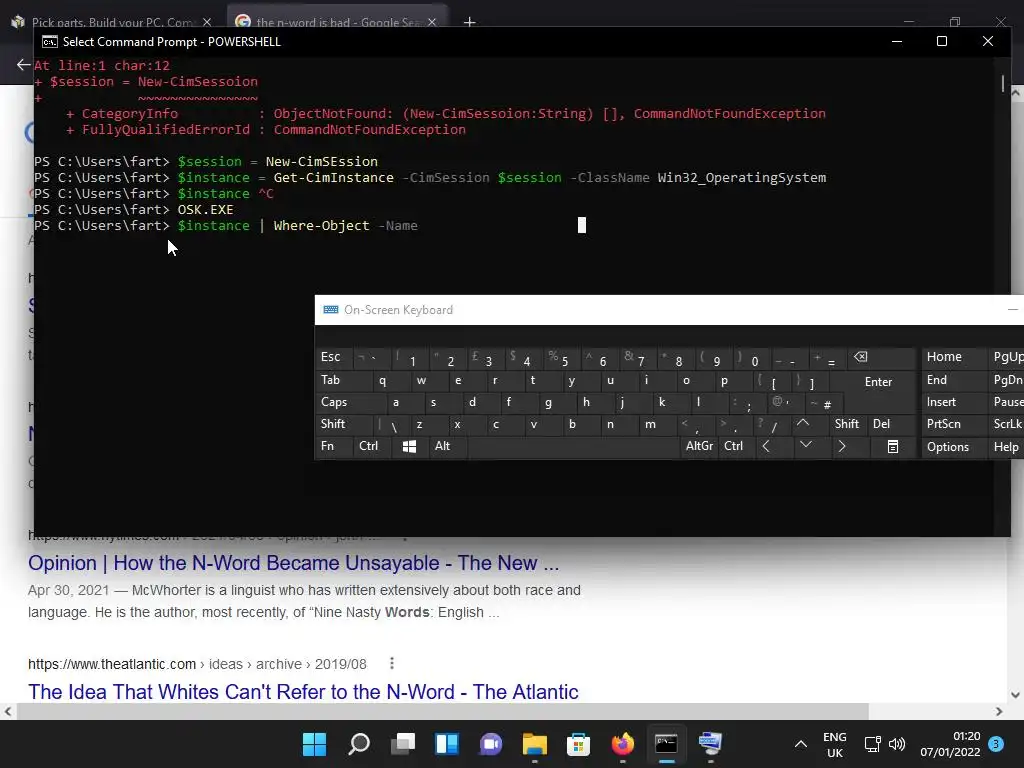This screenshot has height=768, width=1024.
Task: Open clock and date 01:20 07/01/2022
Action: pyautogui.click(x=950, y=744)
